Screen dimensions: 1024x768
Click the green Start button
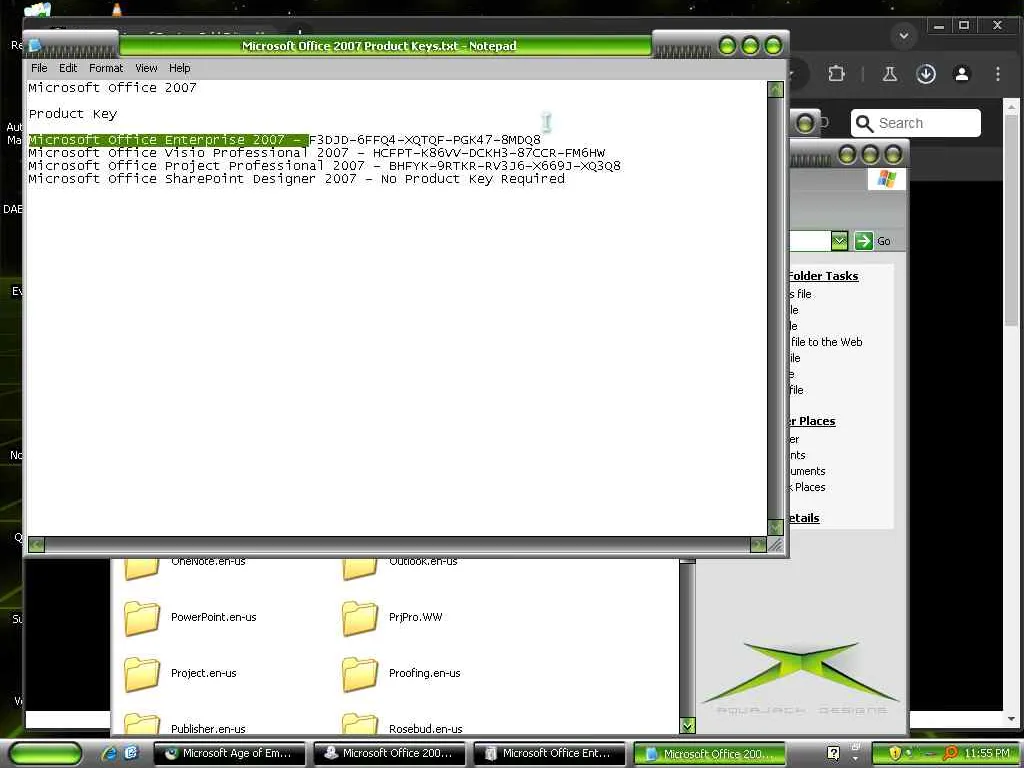point(46,753)
